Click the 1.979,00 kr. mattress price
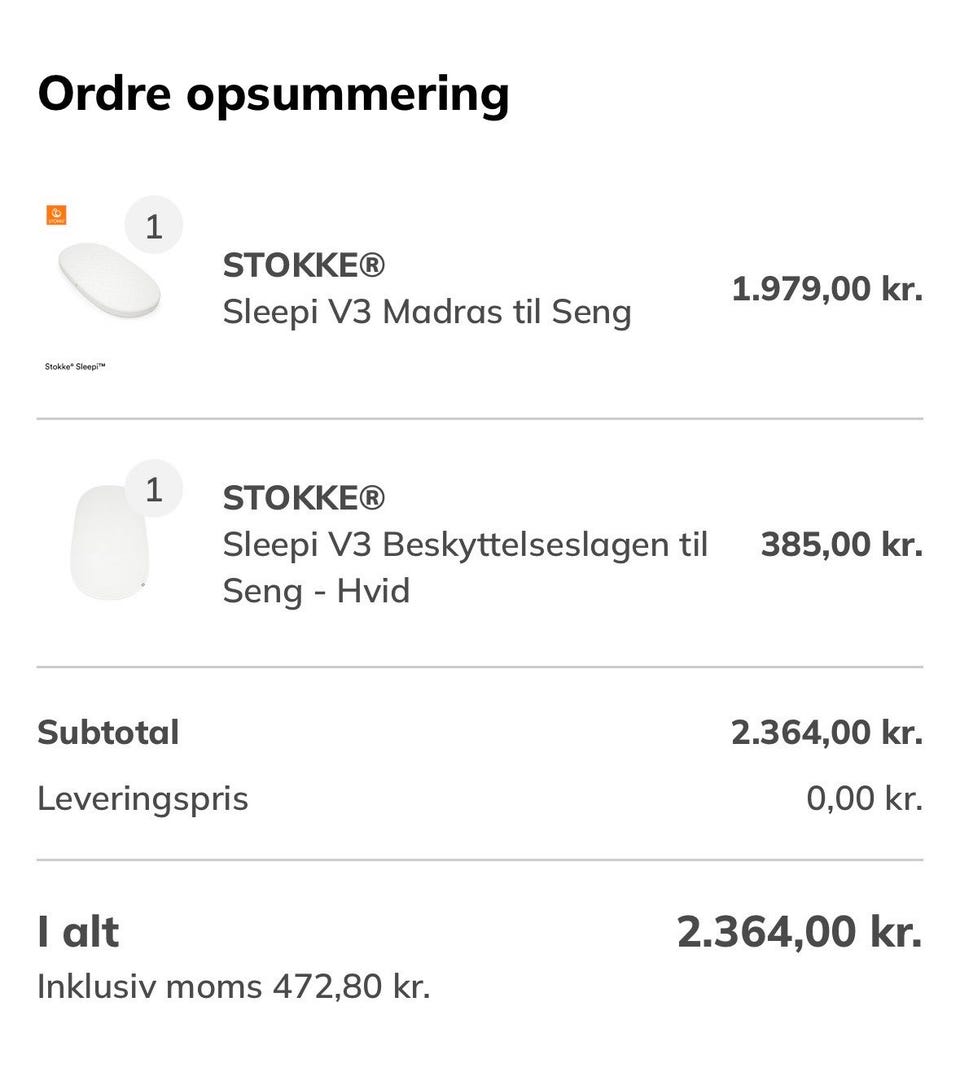 point(827,289)
